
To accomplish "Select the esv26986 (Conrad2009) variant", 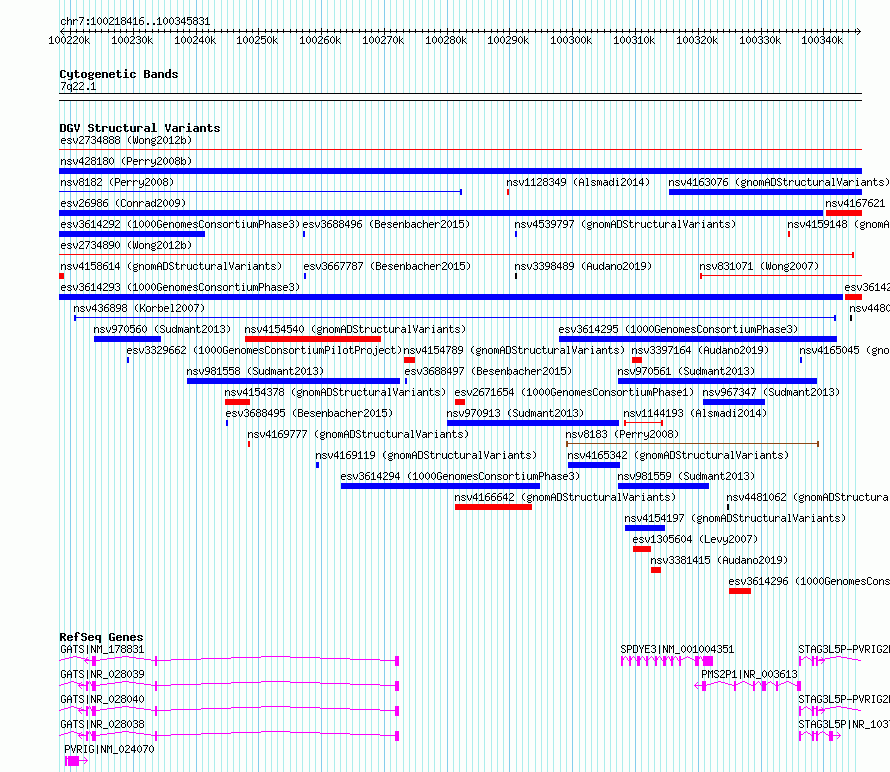I will click(123, 203).
